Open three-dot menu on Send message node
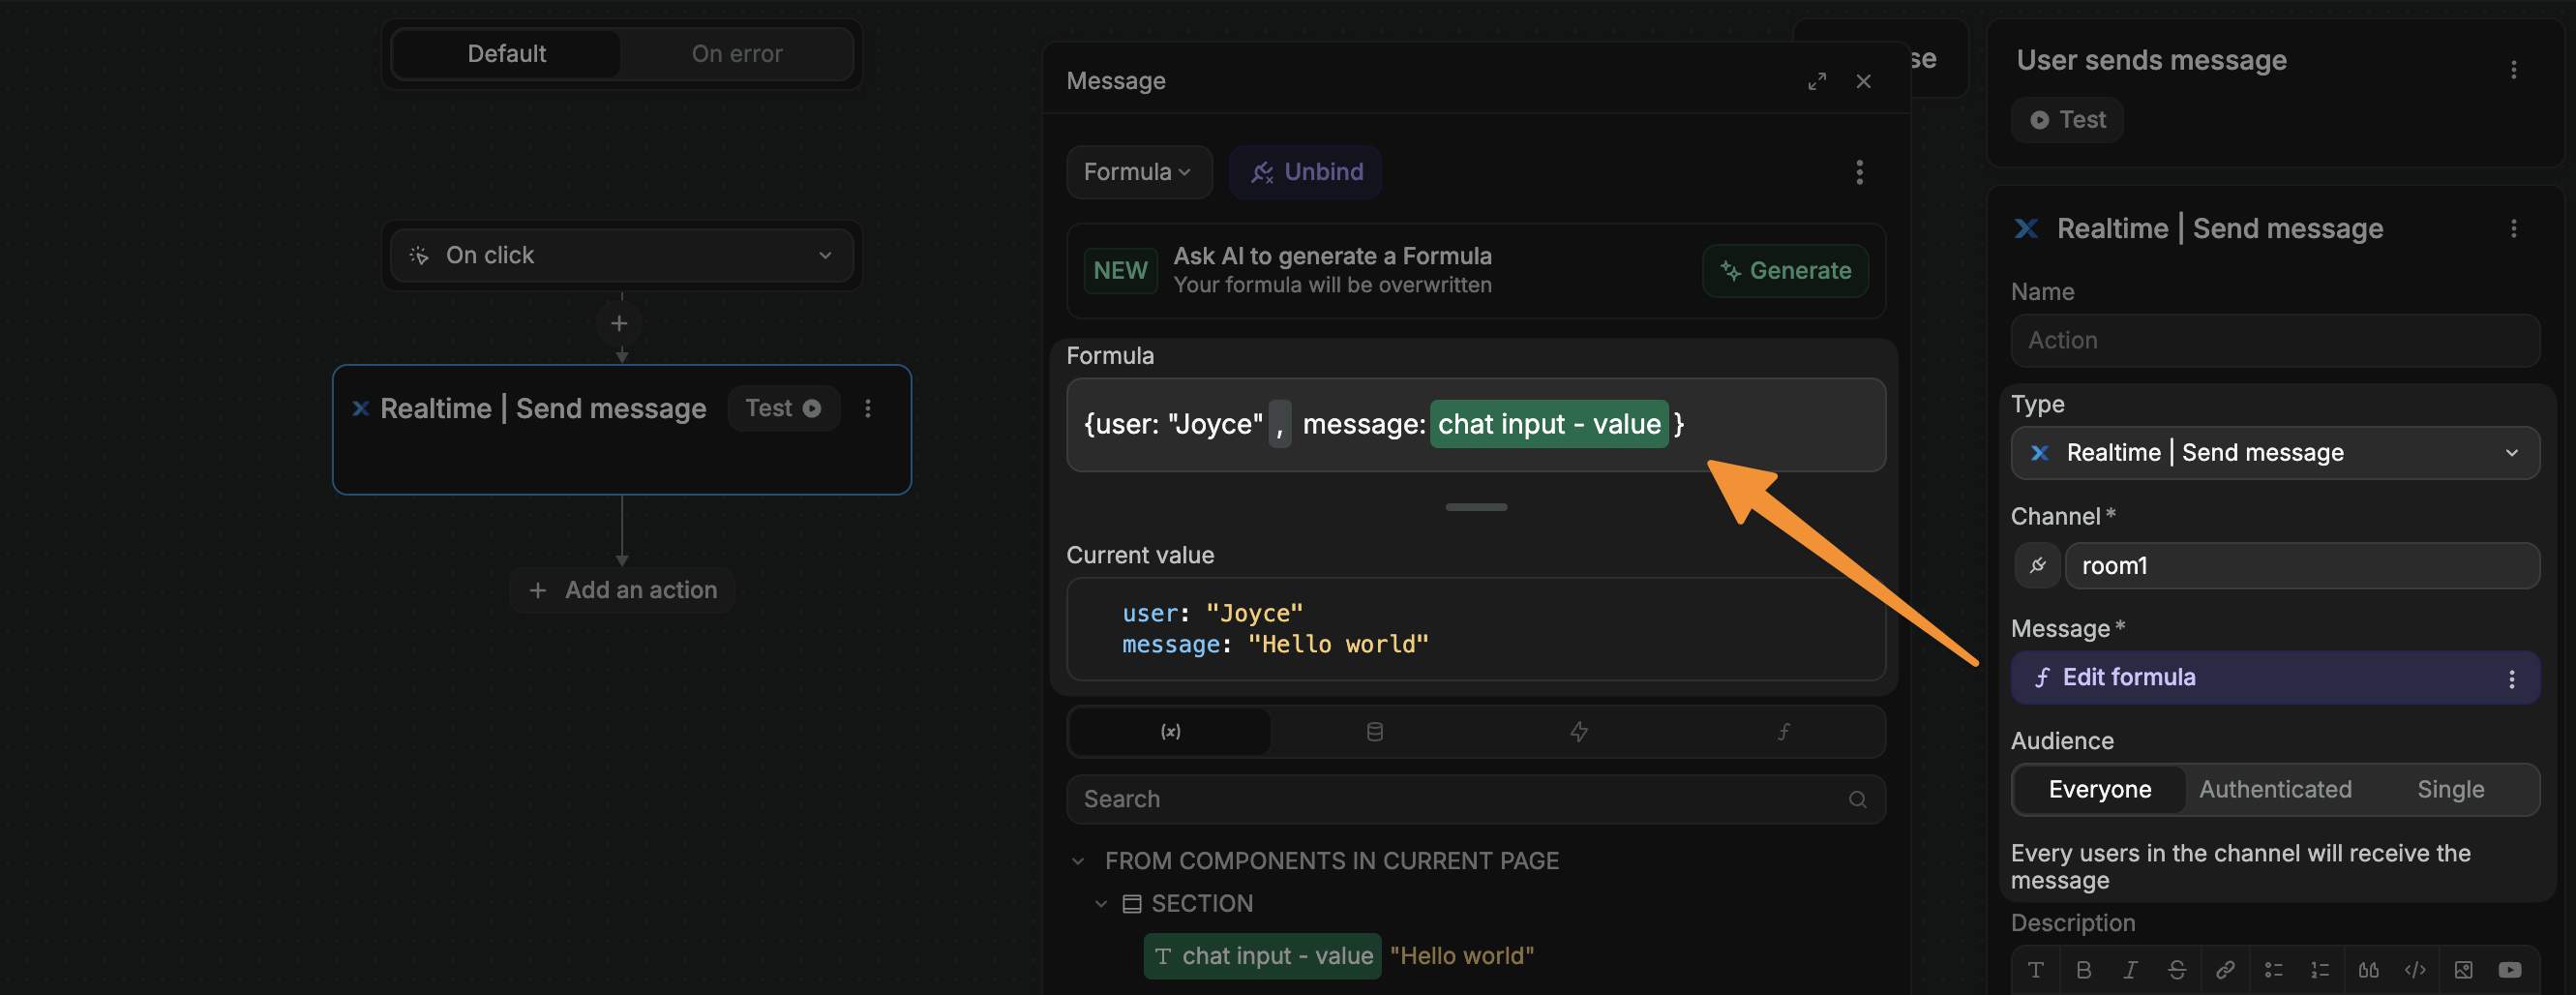 (867, 409)
